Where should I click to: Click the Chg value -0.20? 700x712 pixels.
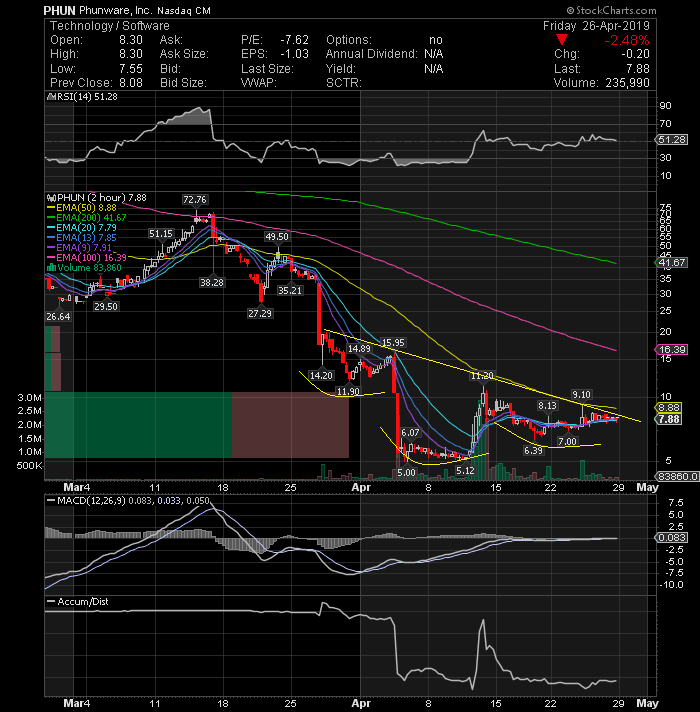click(636, 54)
